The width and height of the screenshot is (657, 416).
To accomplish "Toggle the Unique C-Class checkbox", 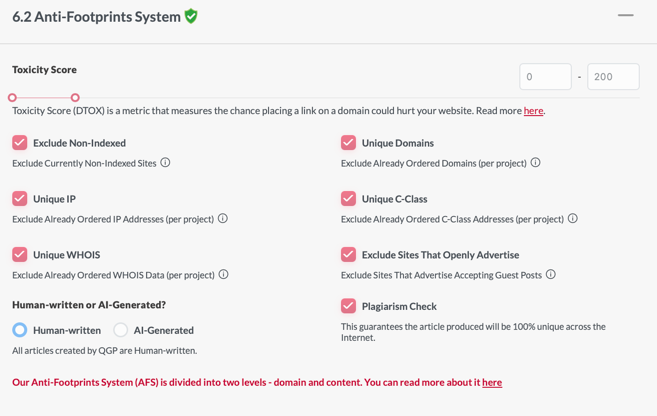I will tap(348, 199).
